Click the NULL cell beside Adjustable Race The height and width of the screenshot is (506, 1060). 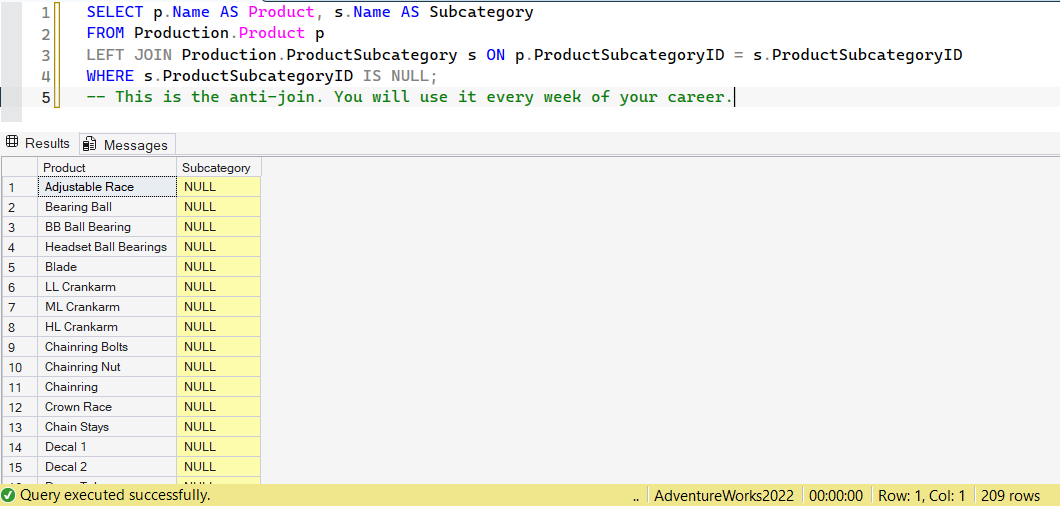tap(218, 187)
